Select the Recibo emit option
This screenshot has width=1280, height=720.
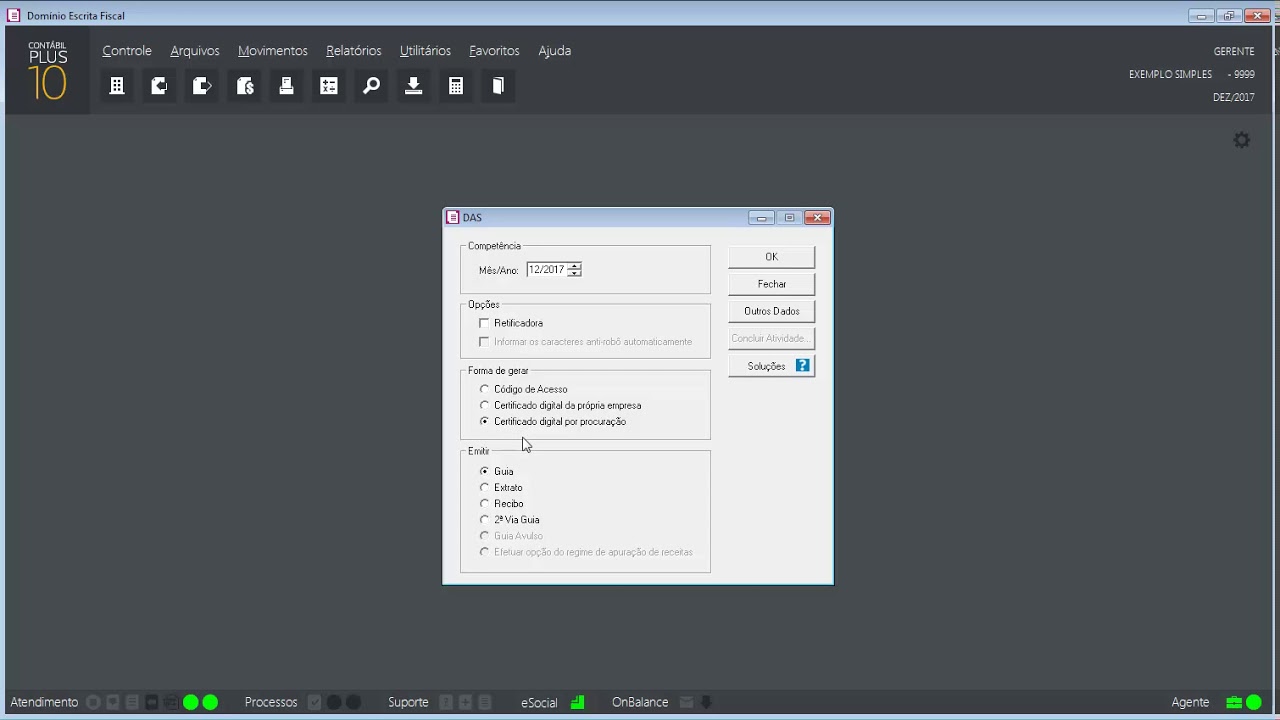pos(484,503)
